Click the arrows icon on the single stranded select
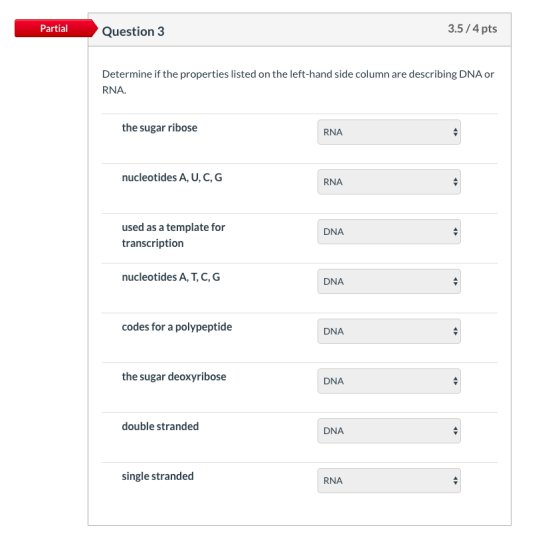Image resolution: width=560 pixels, height=535 pixels. (455, 481)
